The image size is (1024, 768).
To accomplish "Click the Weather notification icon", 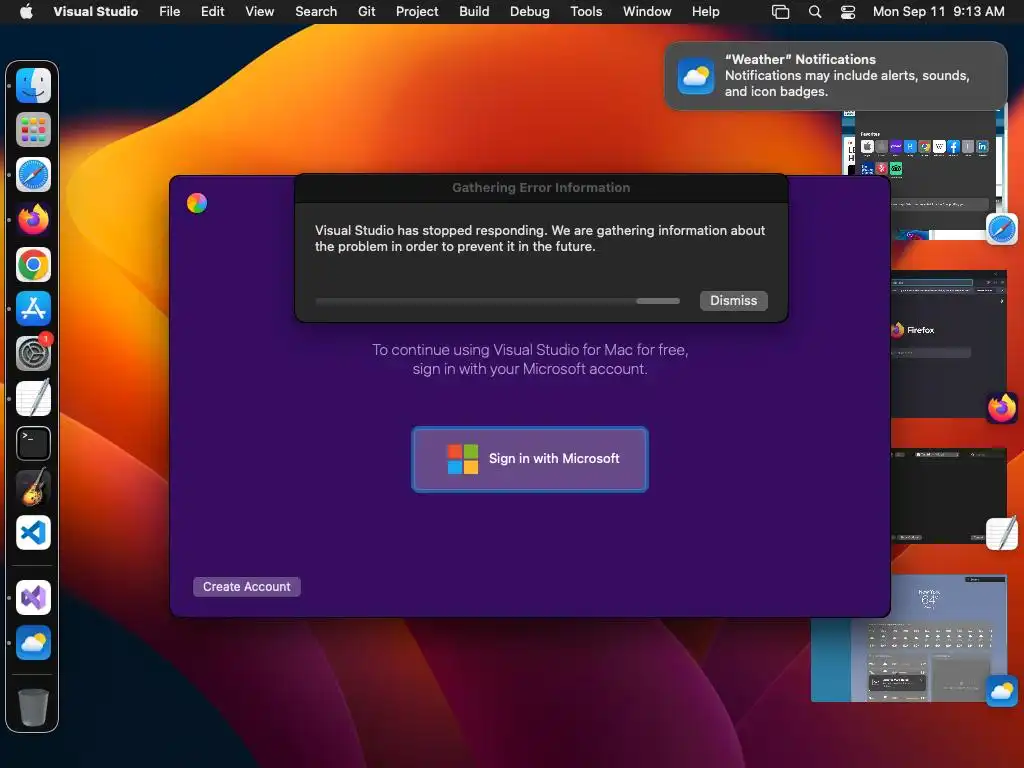I will 696,76.
